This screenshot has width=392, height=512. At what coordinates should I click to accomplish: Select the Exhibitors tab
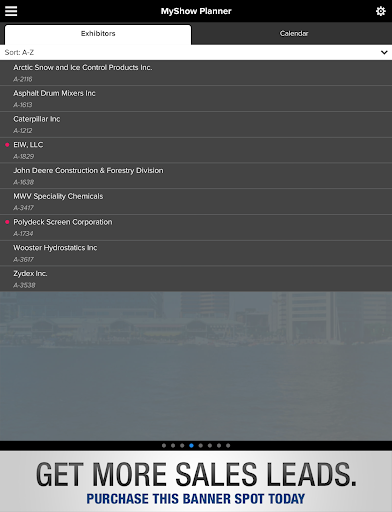point(98,34)
